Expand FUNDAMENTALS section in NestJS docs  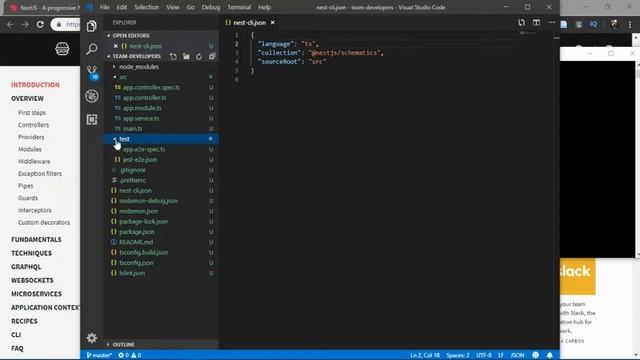point(36,240)
